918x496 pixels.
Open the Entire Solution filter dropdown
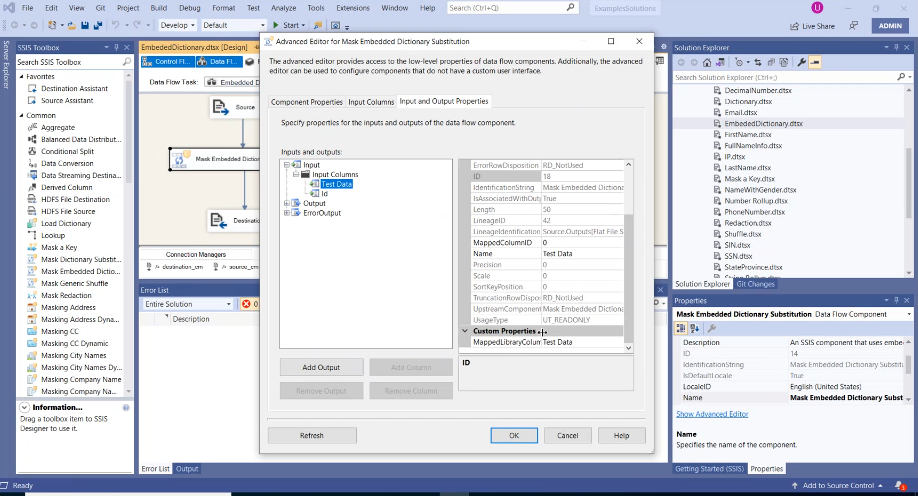pos(188,304)
